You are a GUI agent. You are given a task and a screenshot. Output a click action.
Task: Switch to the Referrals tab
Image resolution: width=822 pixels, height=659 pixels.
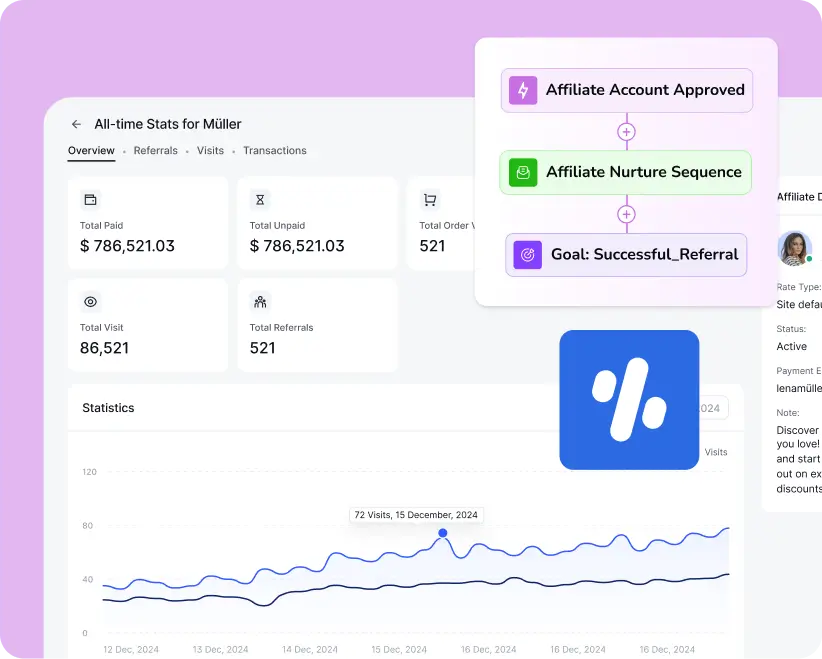(x=156, y=150)
